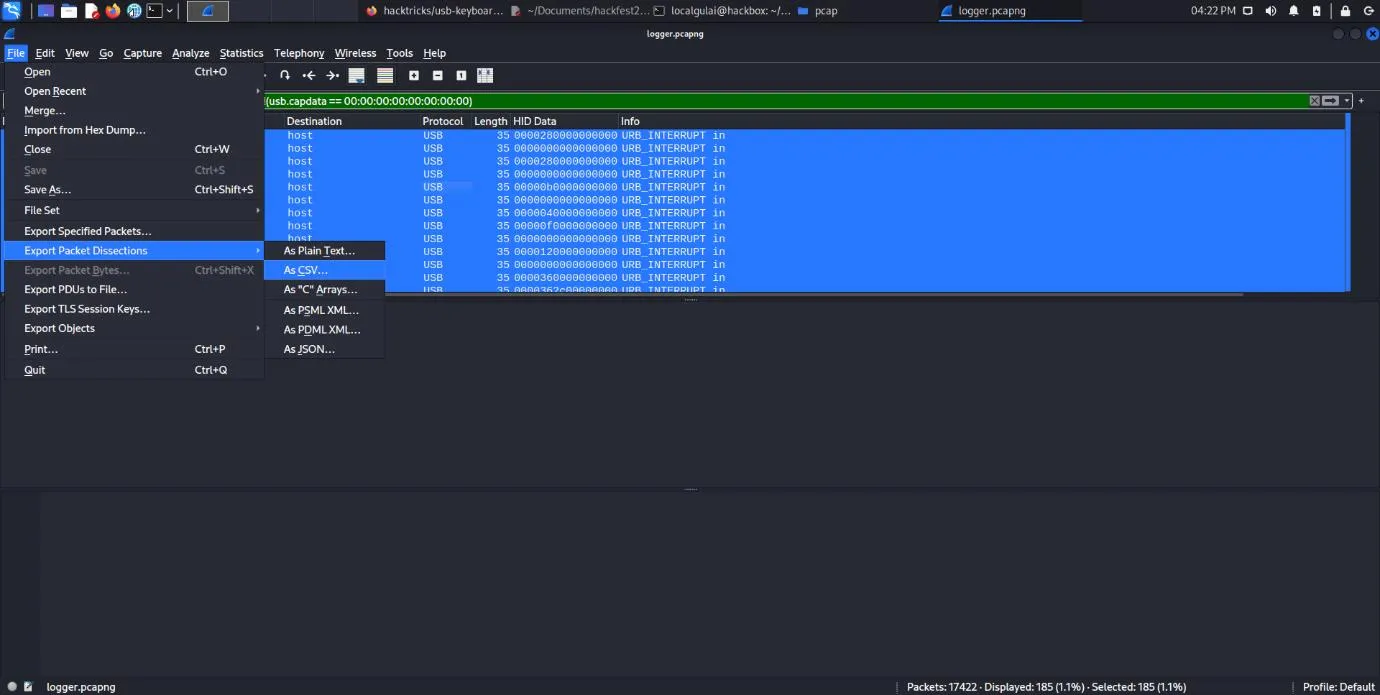Click Save As in File menu

click(x=48, y=190)
